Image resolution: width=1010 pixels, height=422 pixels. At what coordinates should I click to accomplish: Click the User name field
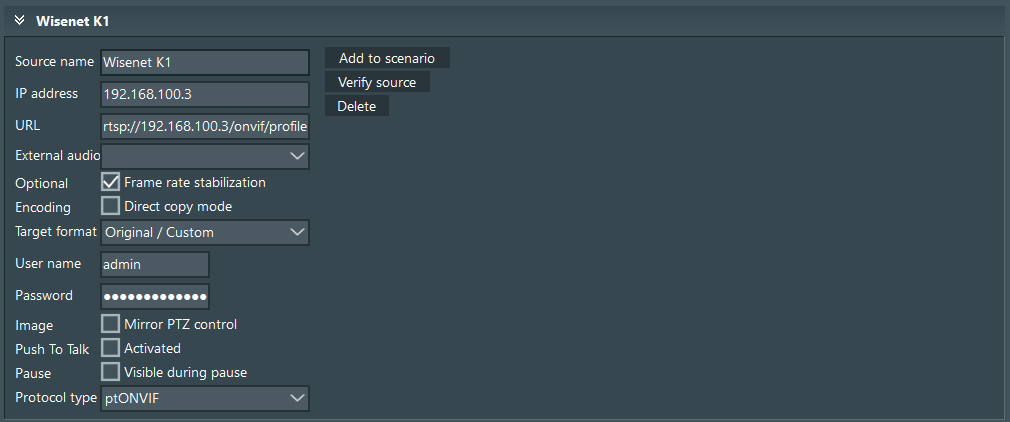tap(155, 264)
